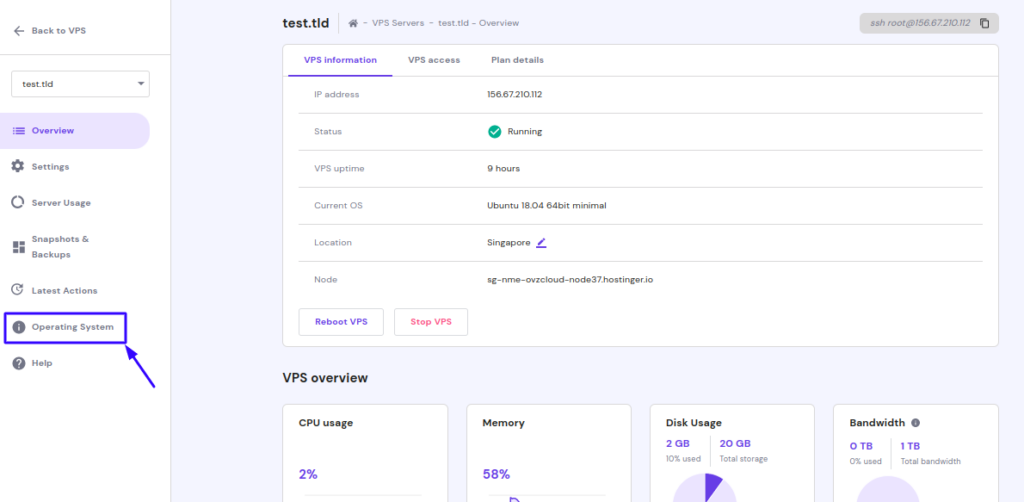This screenshot has width=1024, height=502.
Task: Click the CPU usage 2% value
Action: [308, 475]
